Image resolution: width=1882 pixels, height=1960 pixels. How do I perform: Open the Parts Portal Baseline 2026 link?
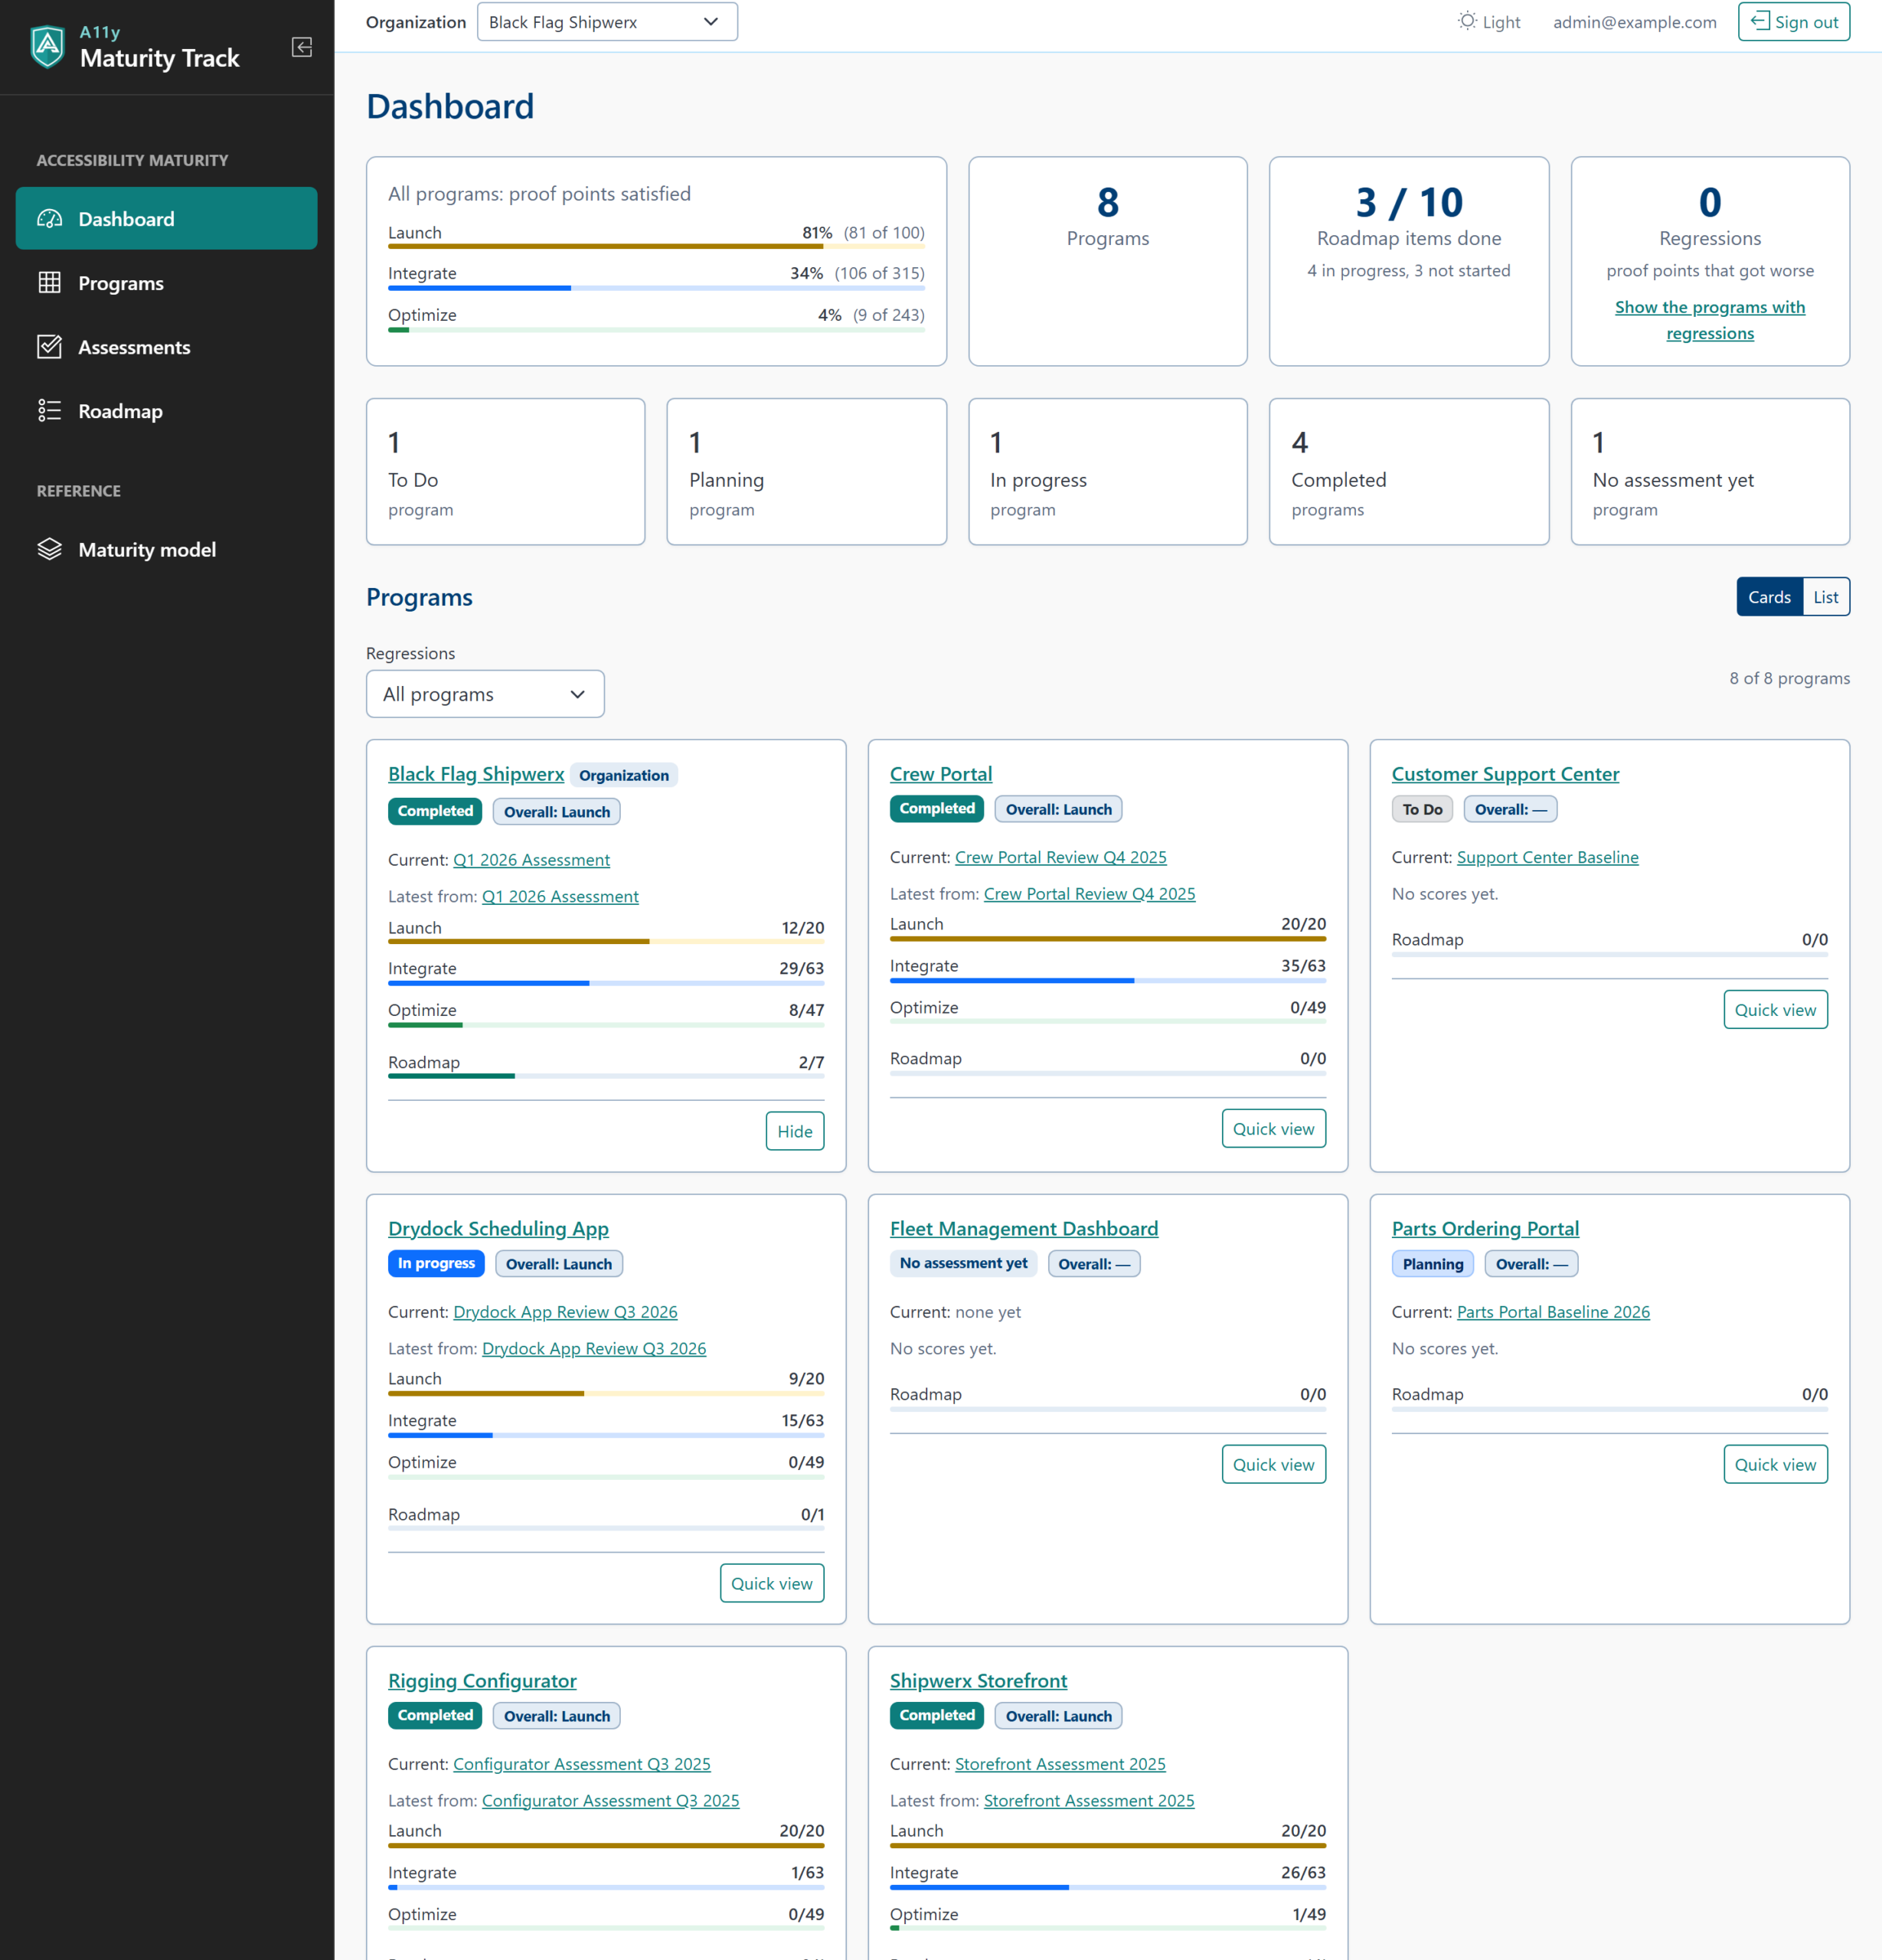(x=1553, y=1312)
